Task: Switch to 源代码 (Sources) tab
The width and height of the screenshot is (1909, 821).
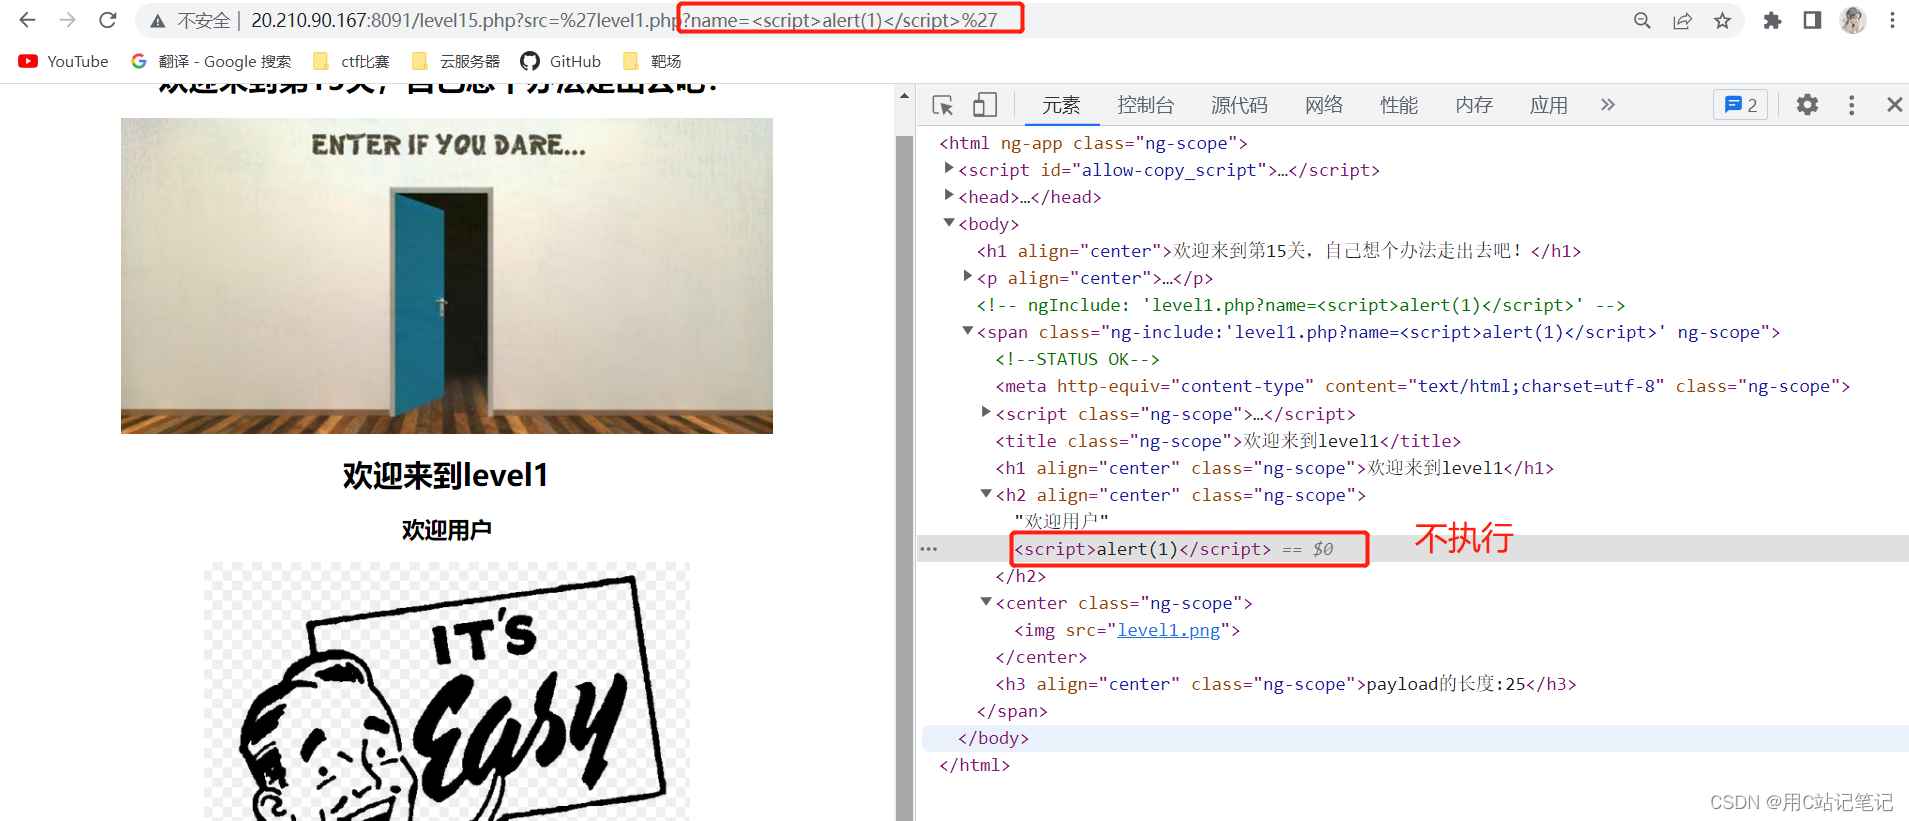Action: [1239, 105]
